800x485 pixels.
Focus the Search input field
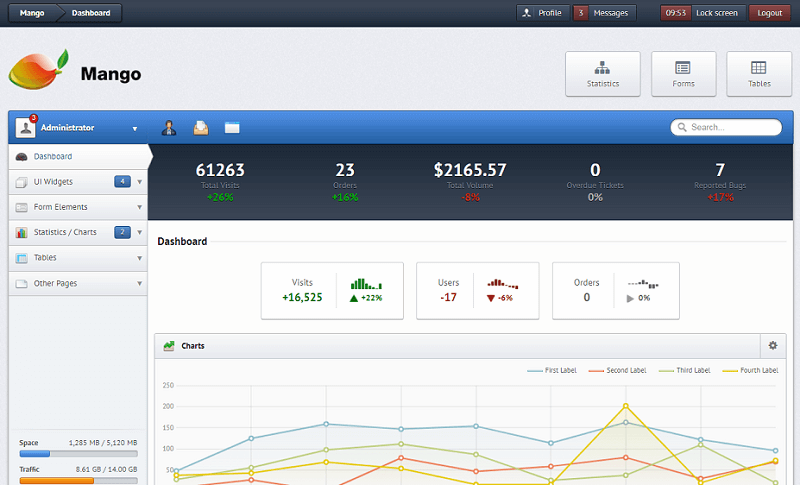tap(726, 127)
